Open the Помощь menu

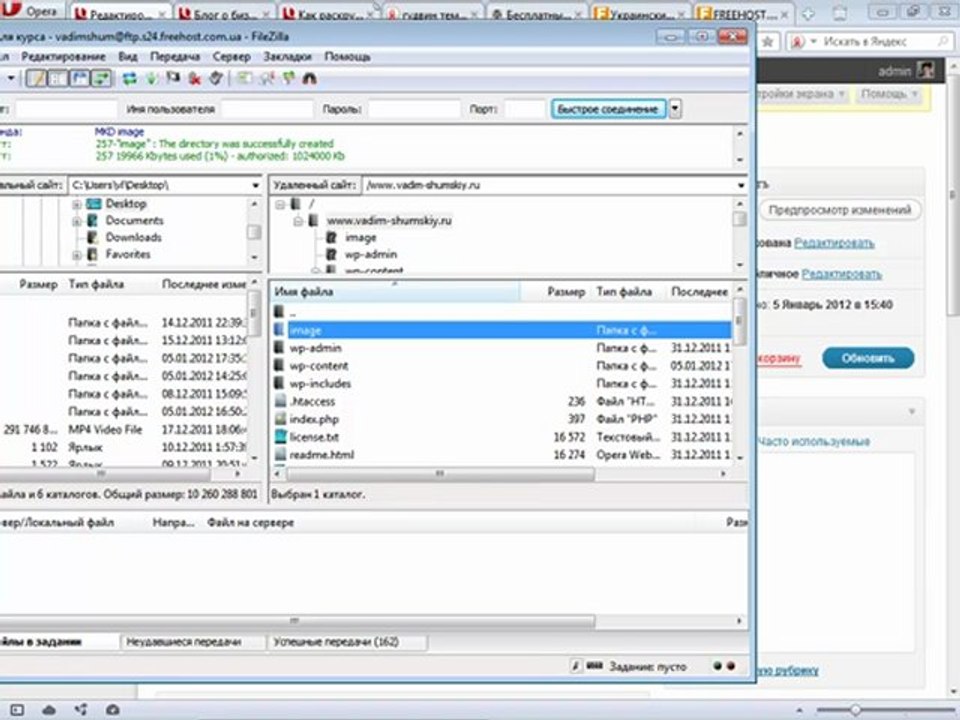pos(347,56)
